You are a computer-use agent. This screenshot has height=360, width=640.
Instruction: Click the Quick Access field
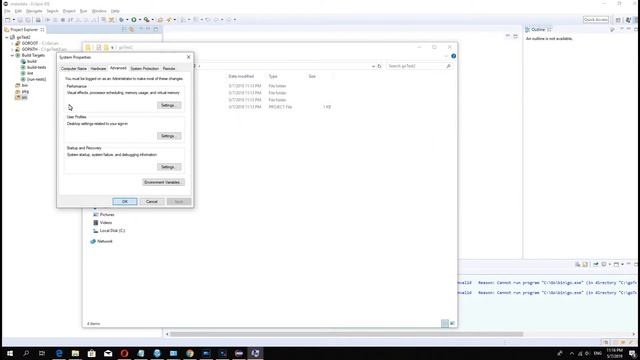click(x=596, y=20)
